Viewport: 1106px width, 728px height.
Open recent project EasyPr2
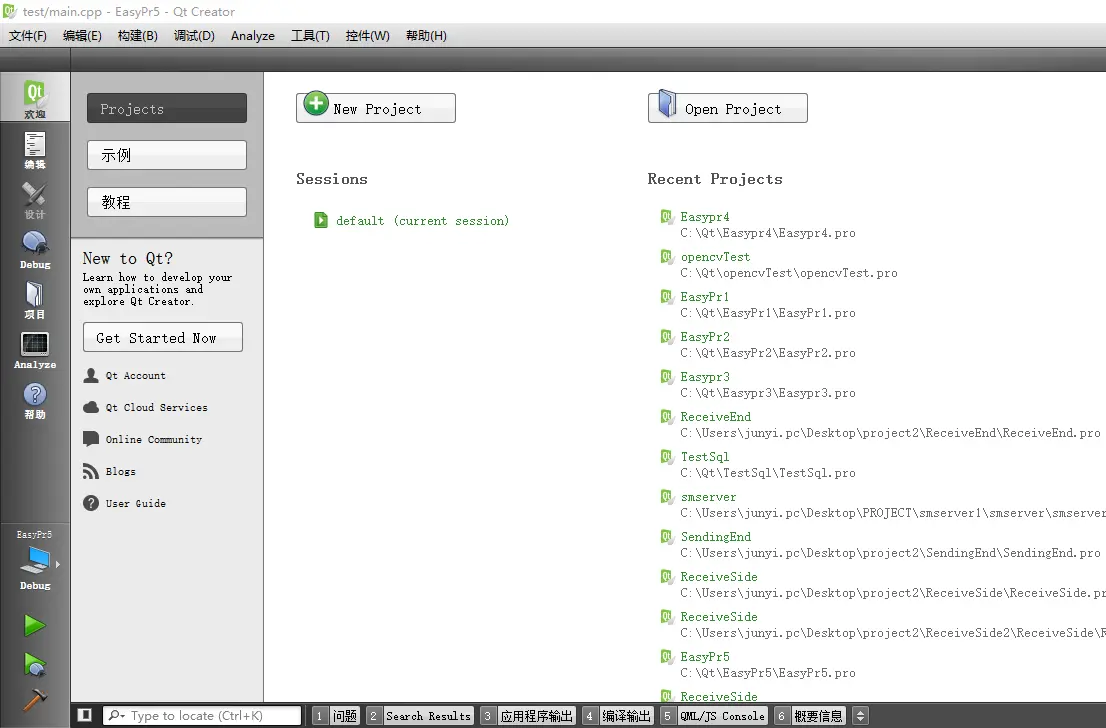(705, 336)
